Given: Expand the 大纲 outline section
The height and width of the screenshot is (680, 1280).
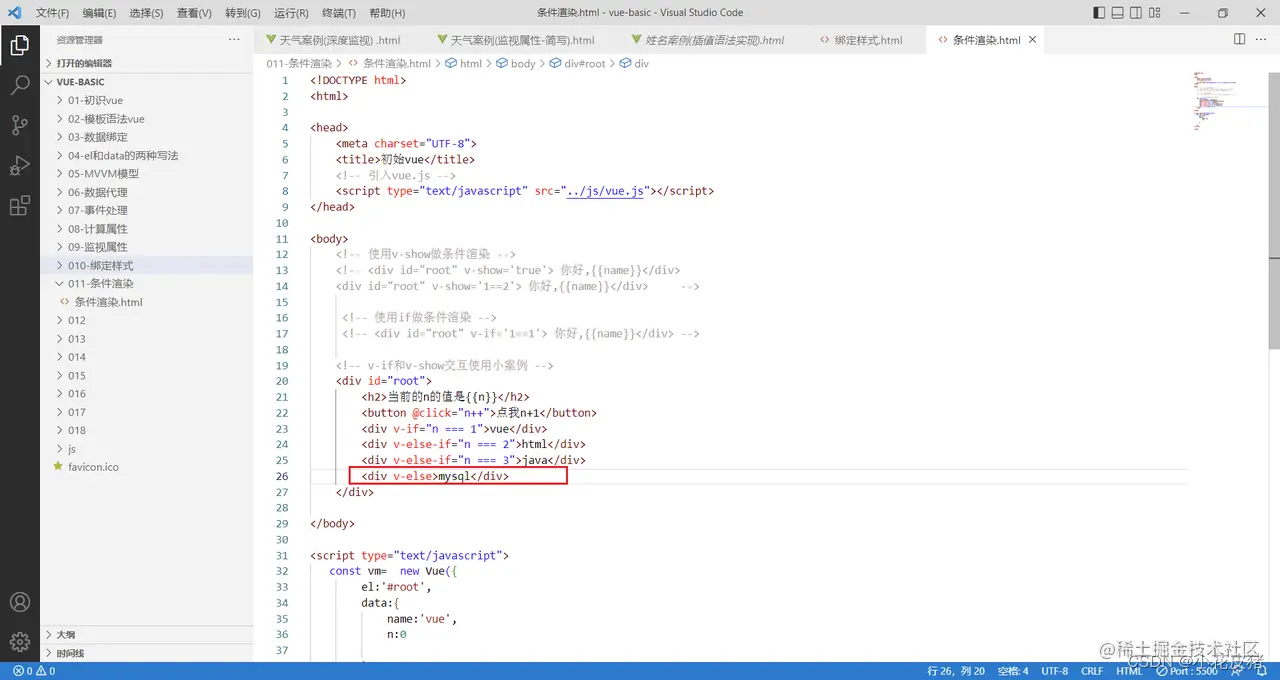Looking at the screenshot, I should [x=147, y=635].
